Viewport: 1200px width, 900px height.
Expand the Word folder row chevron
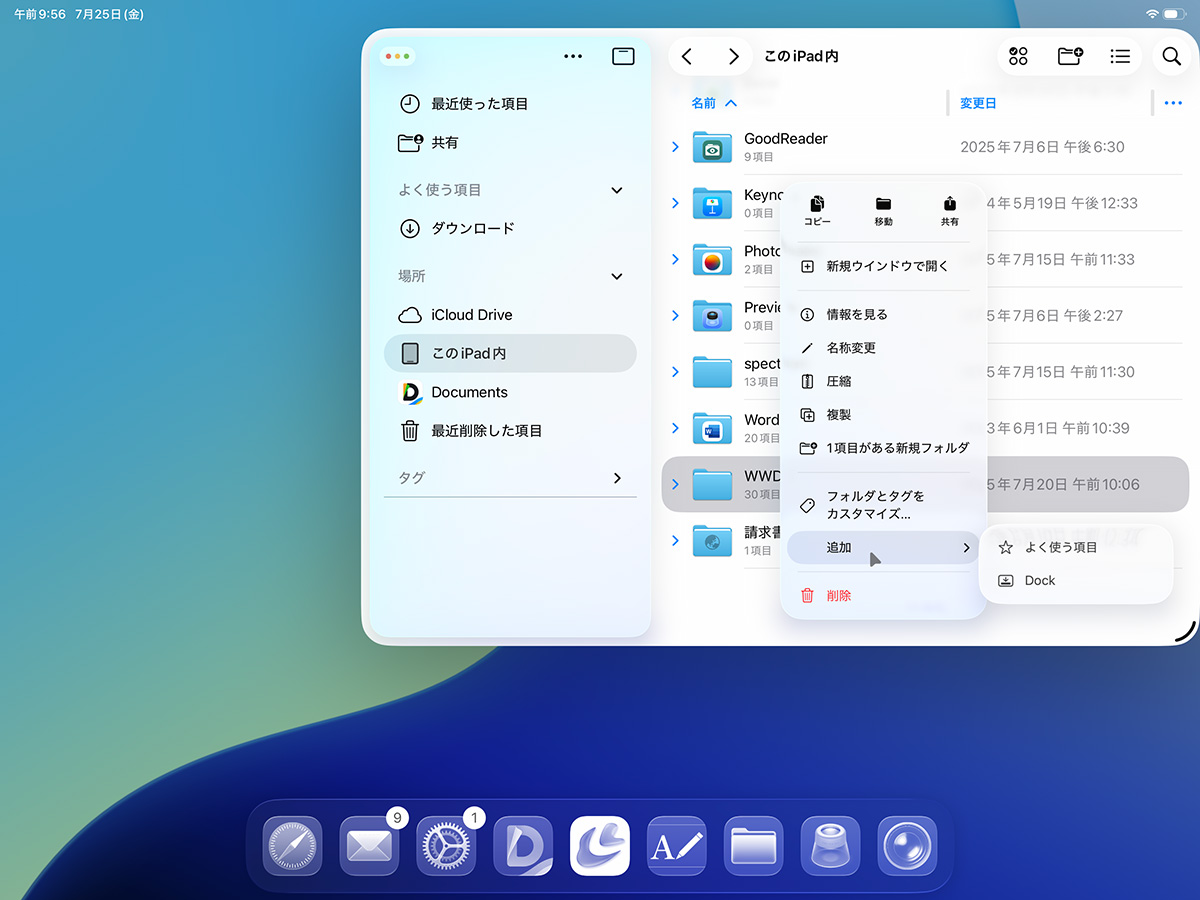[x=675, y=428]
